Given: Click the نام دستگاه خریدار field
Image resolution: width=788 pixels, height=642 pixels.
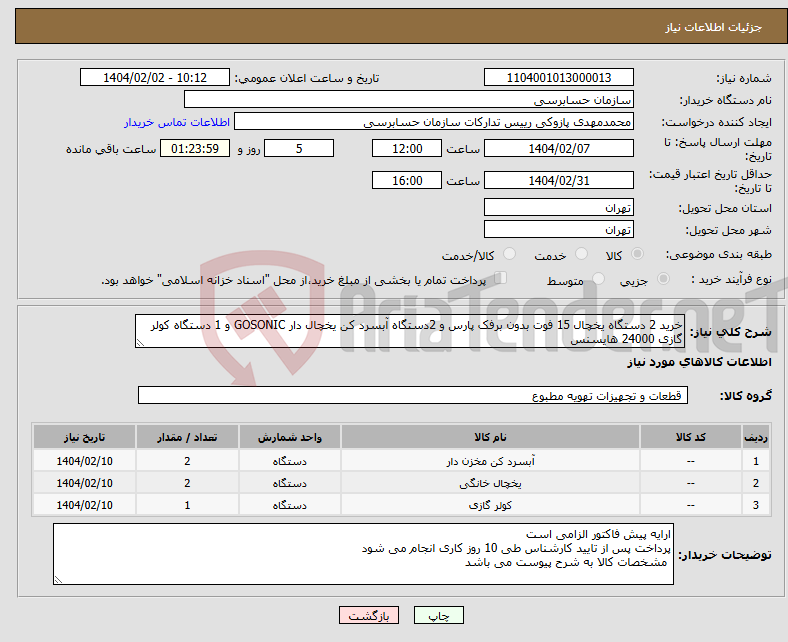Looking at the screenshot, I should 409,100.
